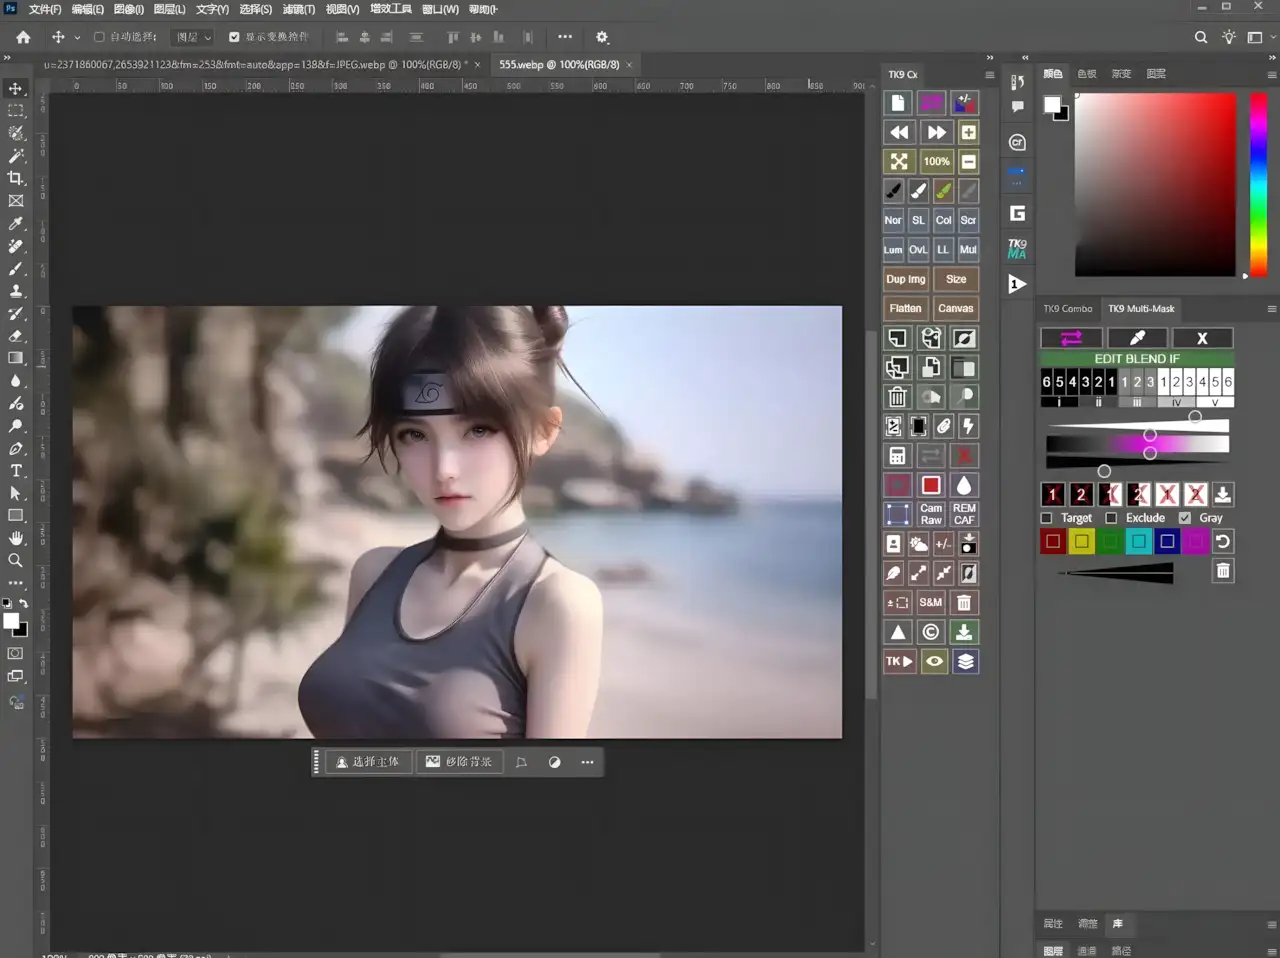Screen dimensions: 1280x958
Task: Toggle the magenta swap arrows Multi-Mask button
Action: point(1071,338)
